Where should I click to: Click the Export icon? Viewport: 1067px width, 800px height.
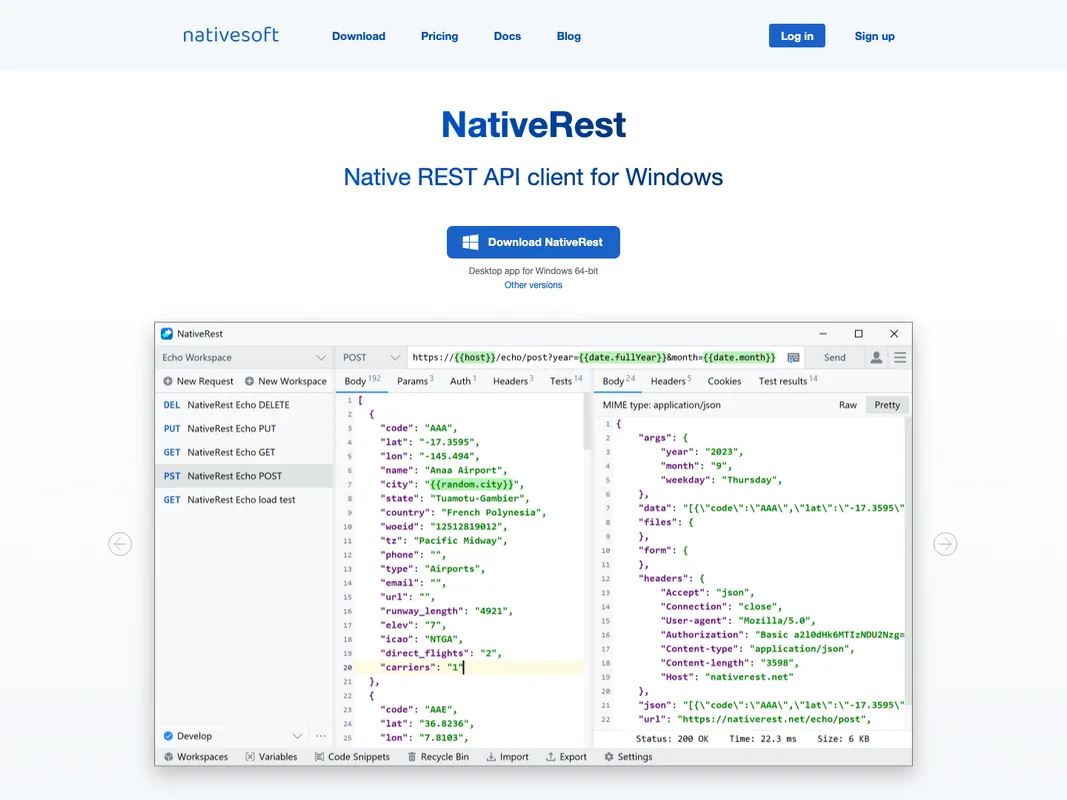click(550, 757)
